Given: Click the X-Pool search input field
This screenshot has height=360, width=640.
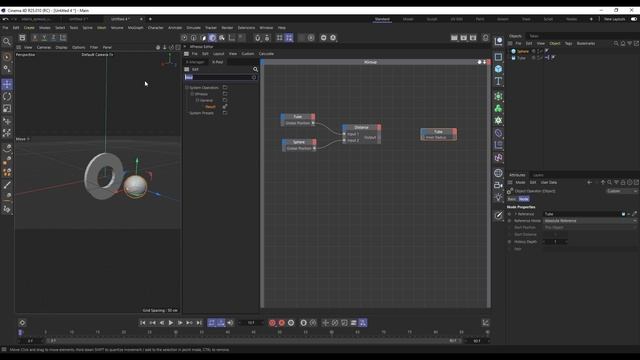Looking at the screenshot, I should [x=220, y=77].
